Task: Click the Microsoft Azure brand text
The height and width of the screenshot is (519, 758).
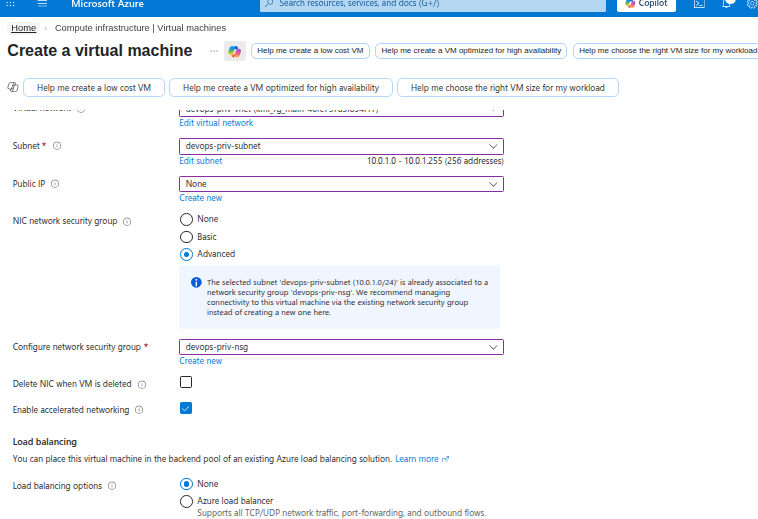Action: 107,4
